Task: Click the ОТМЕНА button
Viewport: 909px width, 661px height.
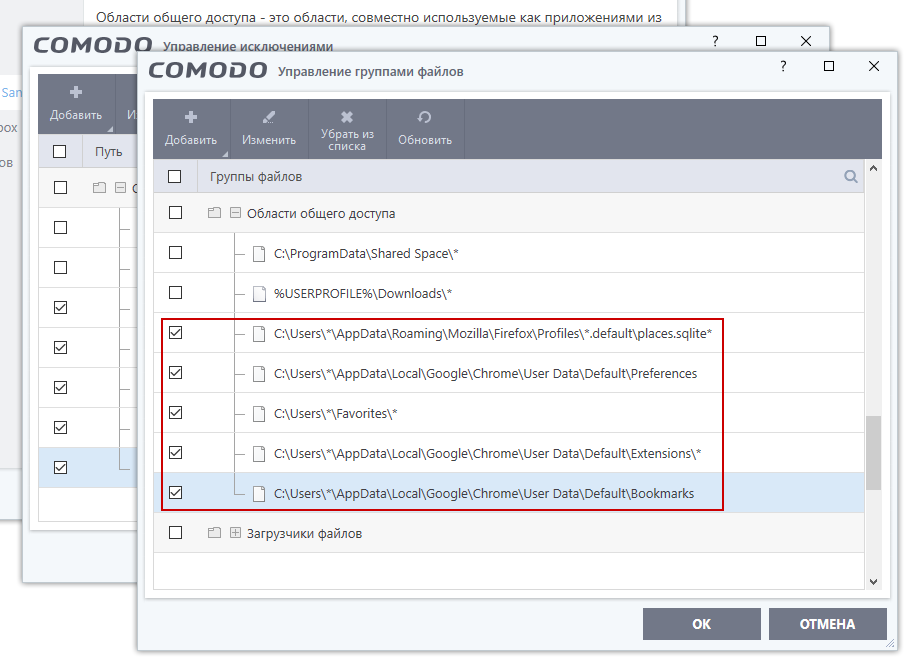Action: click(x=827, y=624)
